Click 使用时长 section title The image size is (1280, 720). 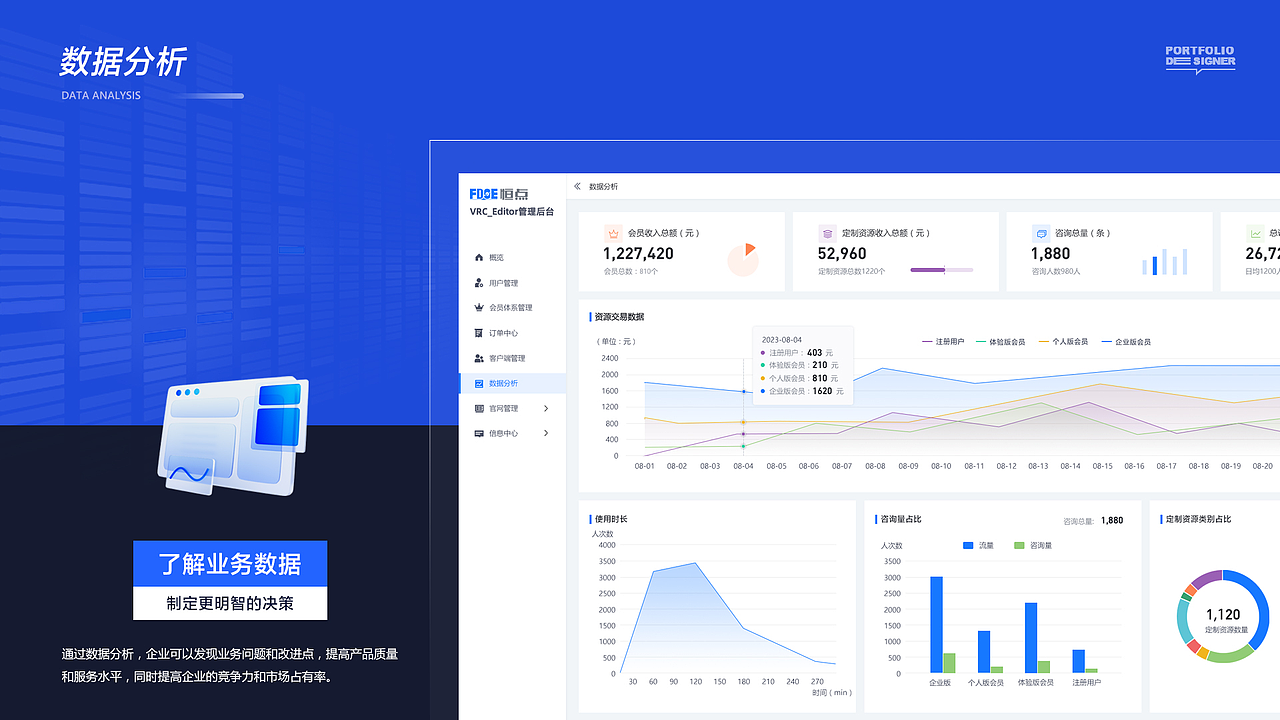(611, 519)
